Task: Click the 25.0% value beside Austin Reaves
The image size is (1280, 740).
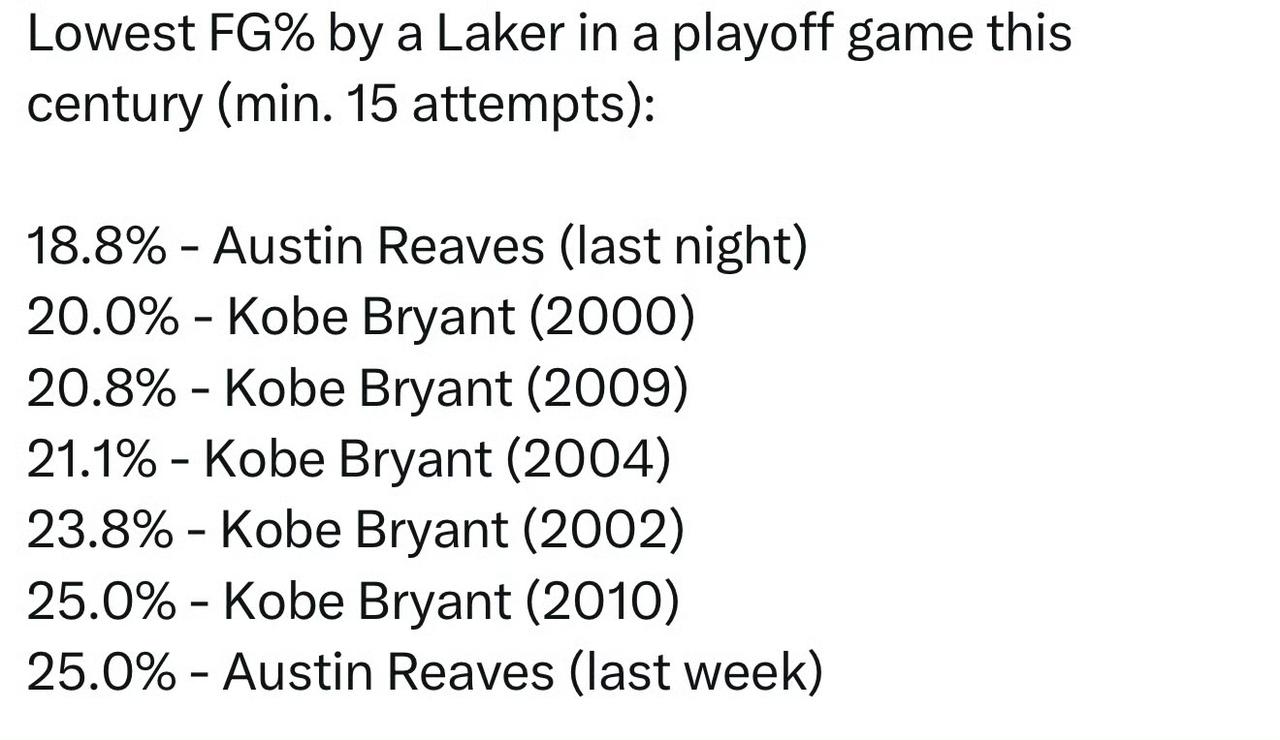Action: point(101,672)
